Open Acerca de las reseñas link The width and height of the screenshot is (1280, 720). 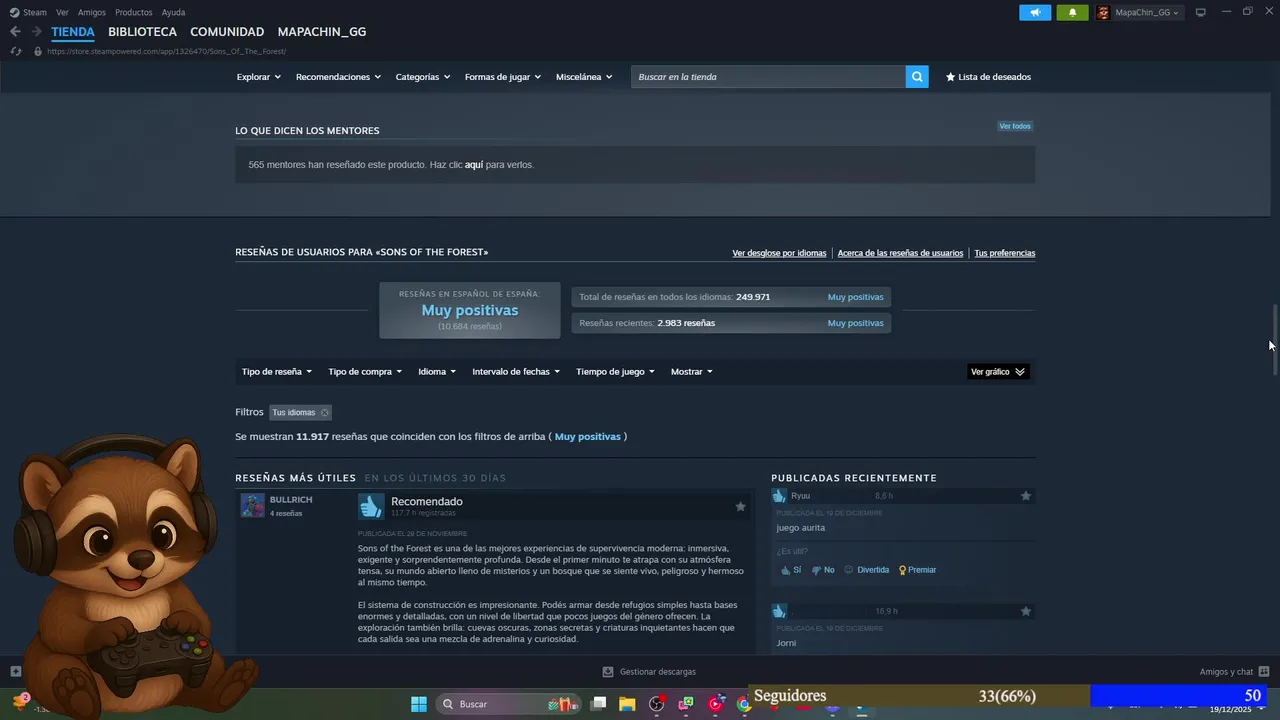click(x=900, y=253)
